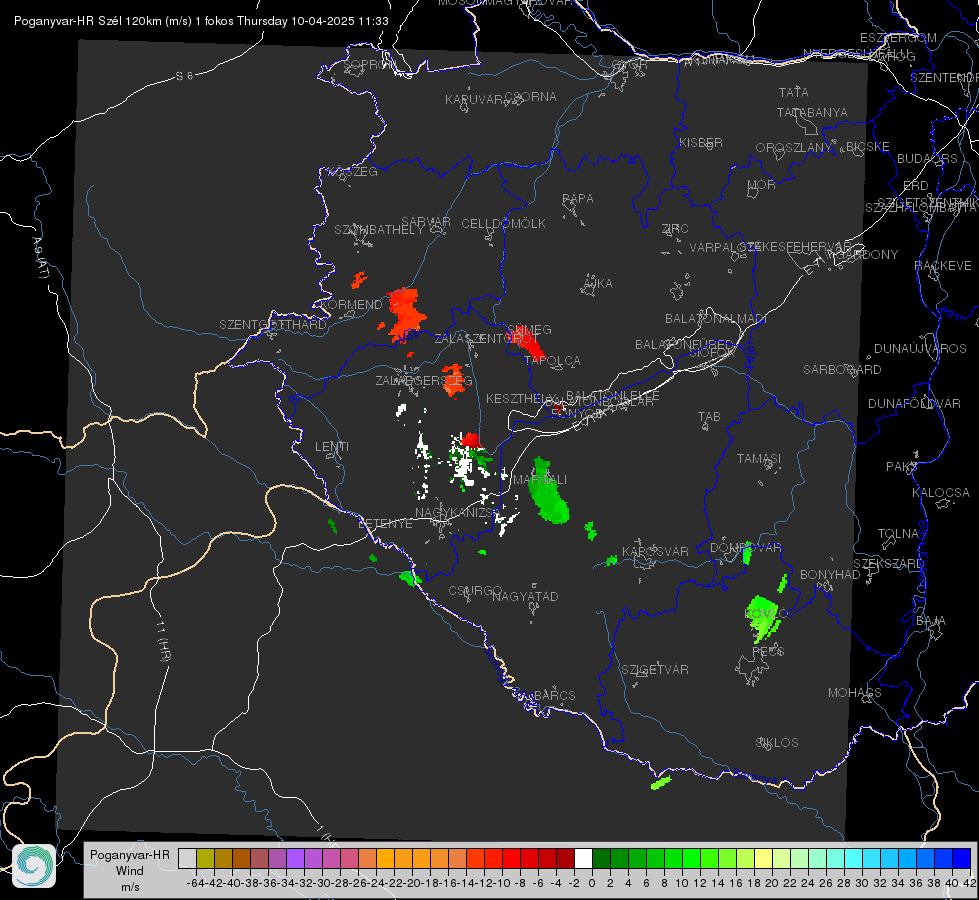Click the PAKS town label
This screenshot has height=900, width=979.
[x=902, y=467]
